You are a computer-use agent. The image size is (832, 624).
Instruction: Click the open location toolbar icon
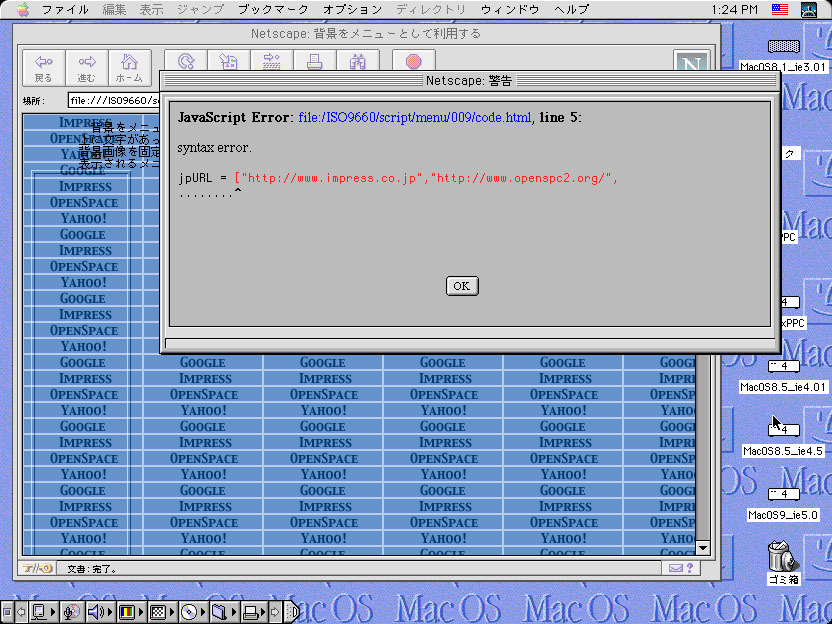[x=272, y=61]
